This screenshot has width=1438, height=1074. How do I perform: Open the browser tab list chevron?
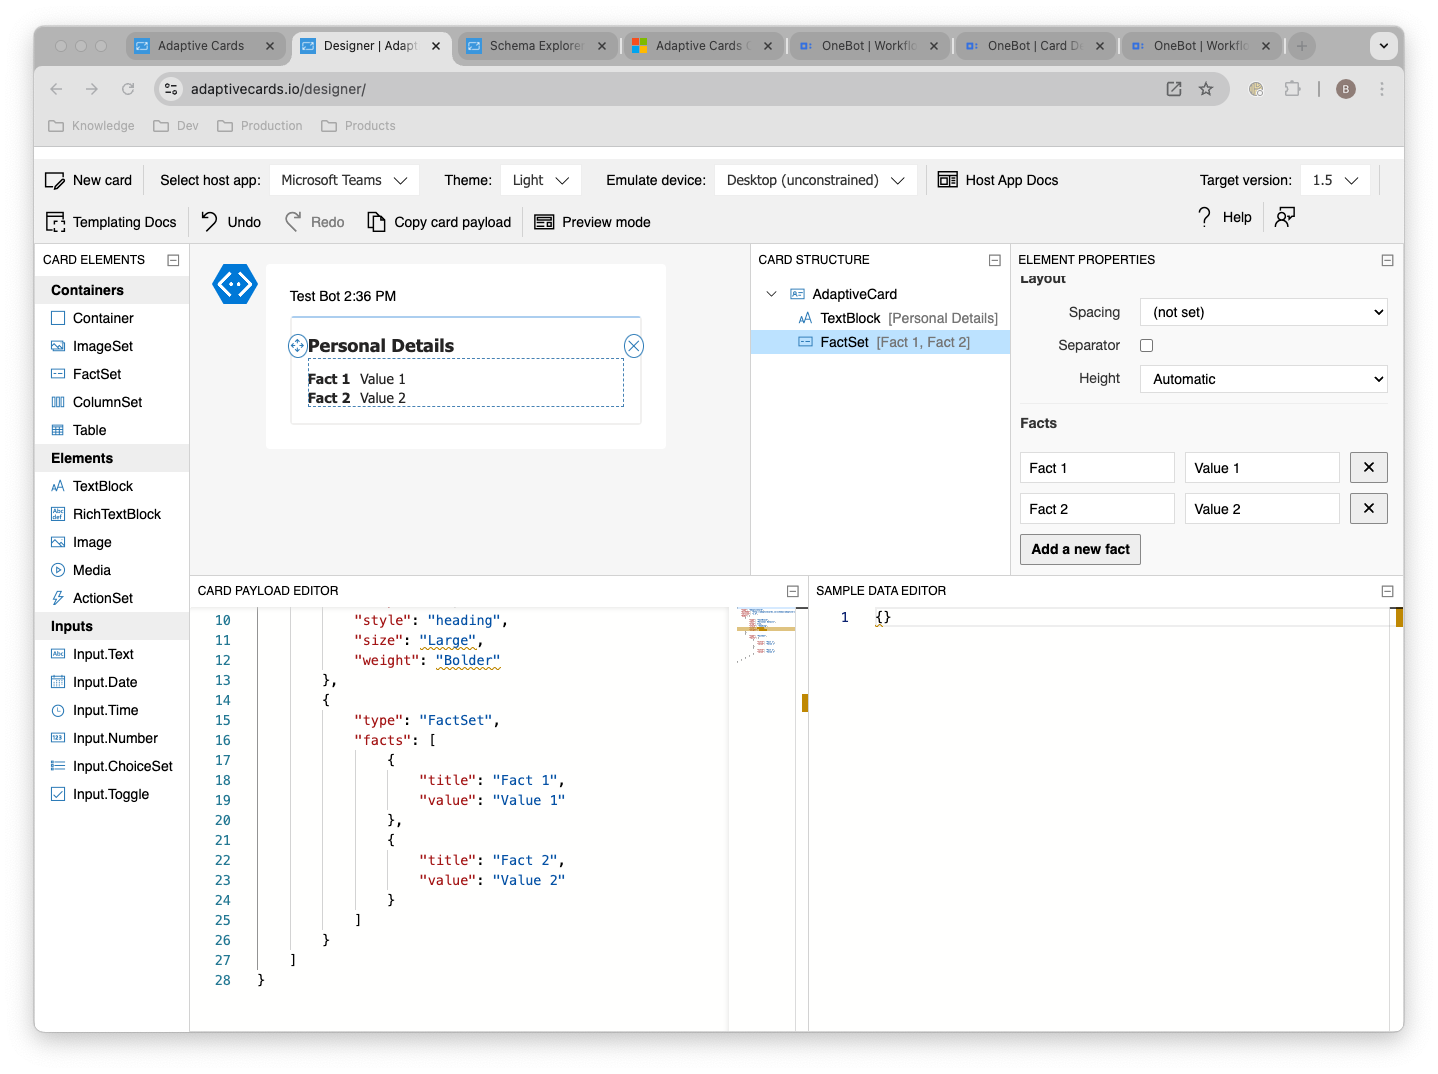(1384, 46)
